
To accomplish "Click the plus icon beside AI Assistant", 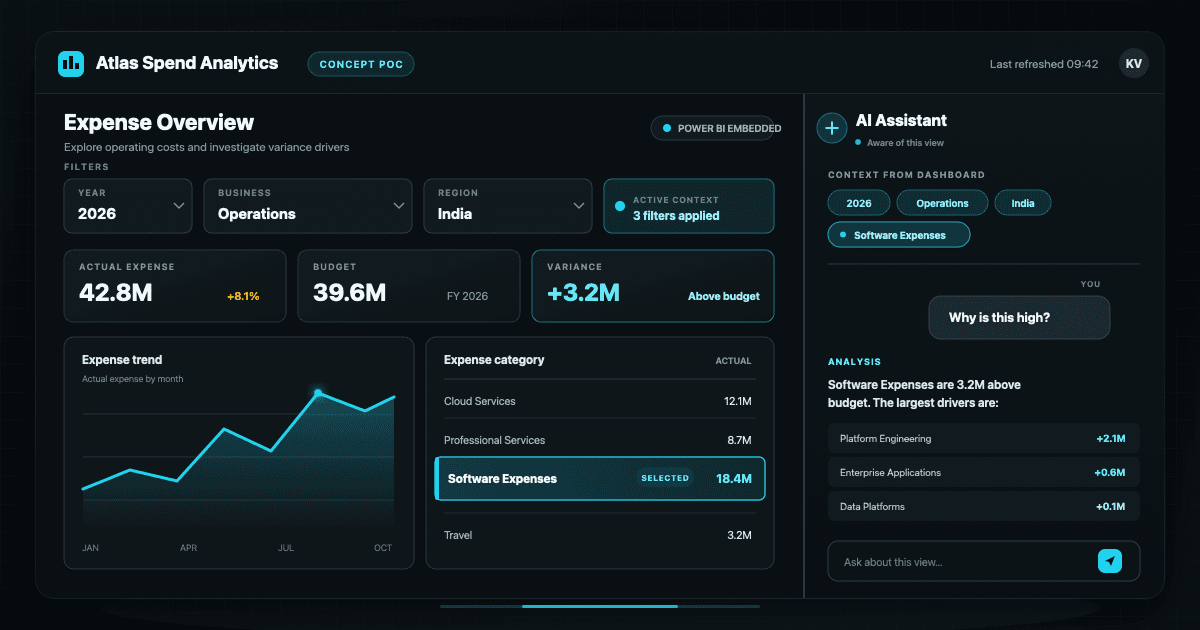I will pyautogui.click(x=832, y=128).
